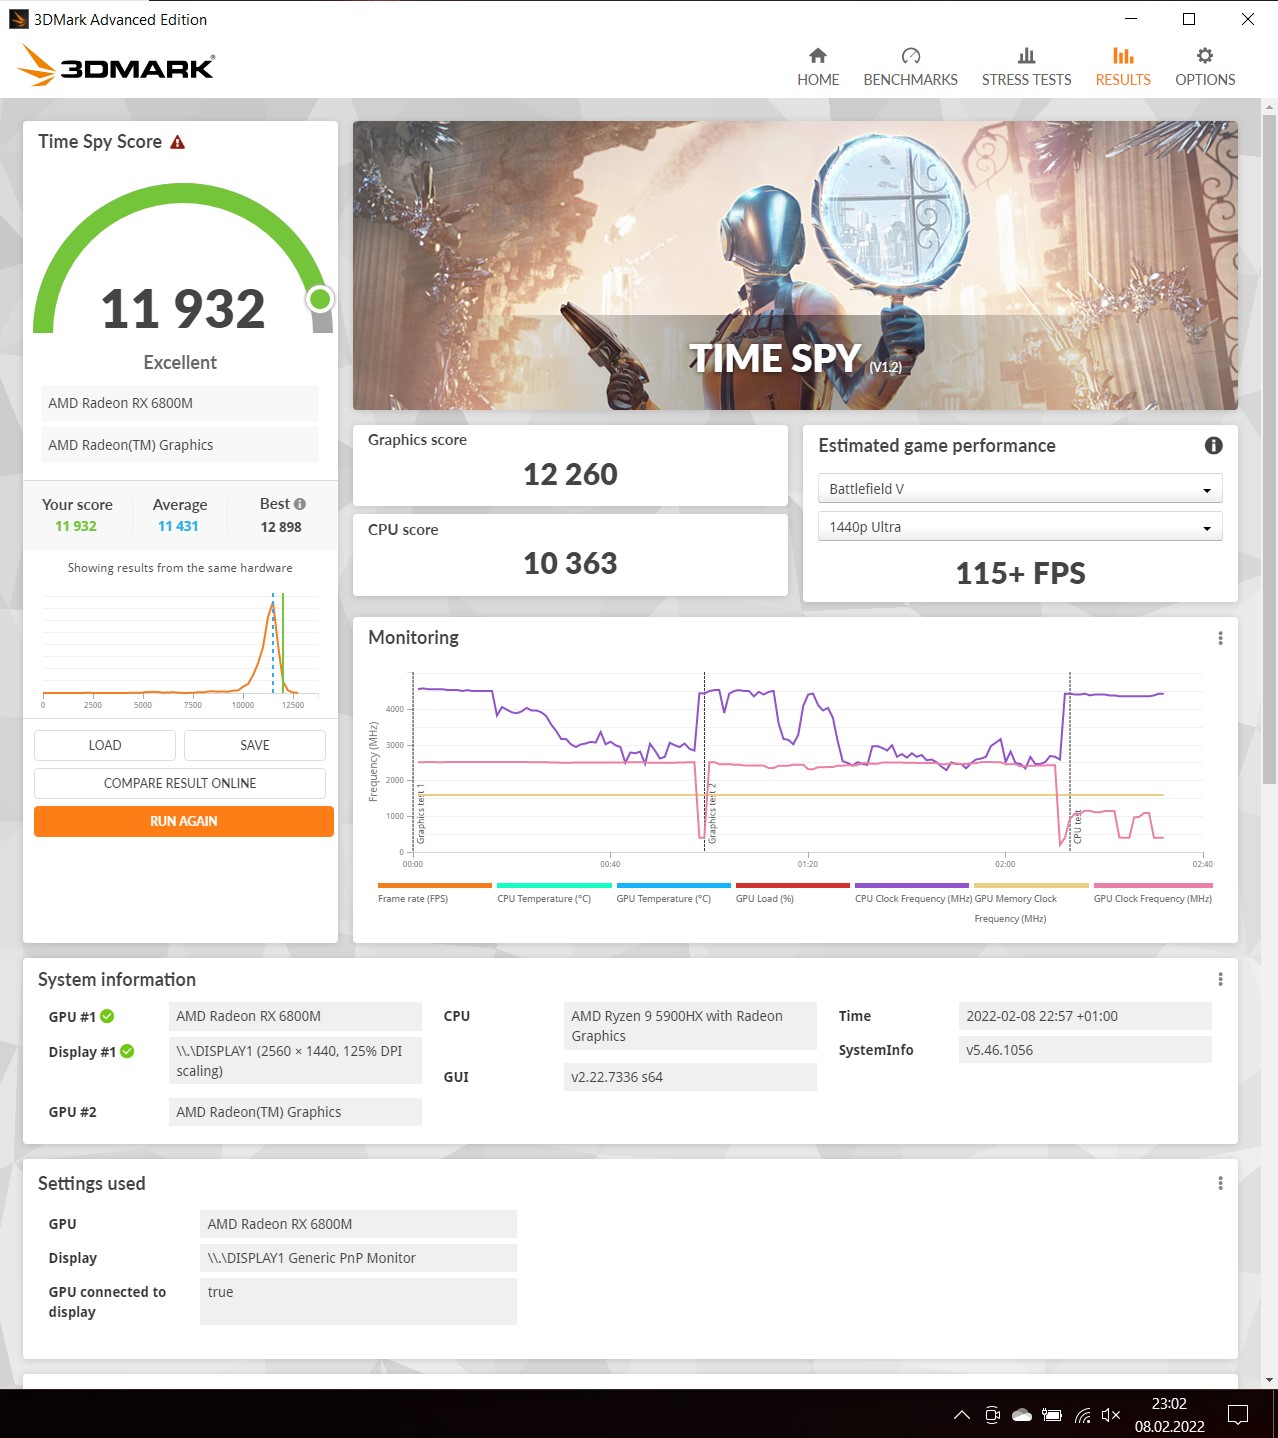Viewport: 1278px width, 1438px height.
Task: Click the 115+ FPS estimate
Action: [1020, 573]
